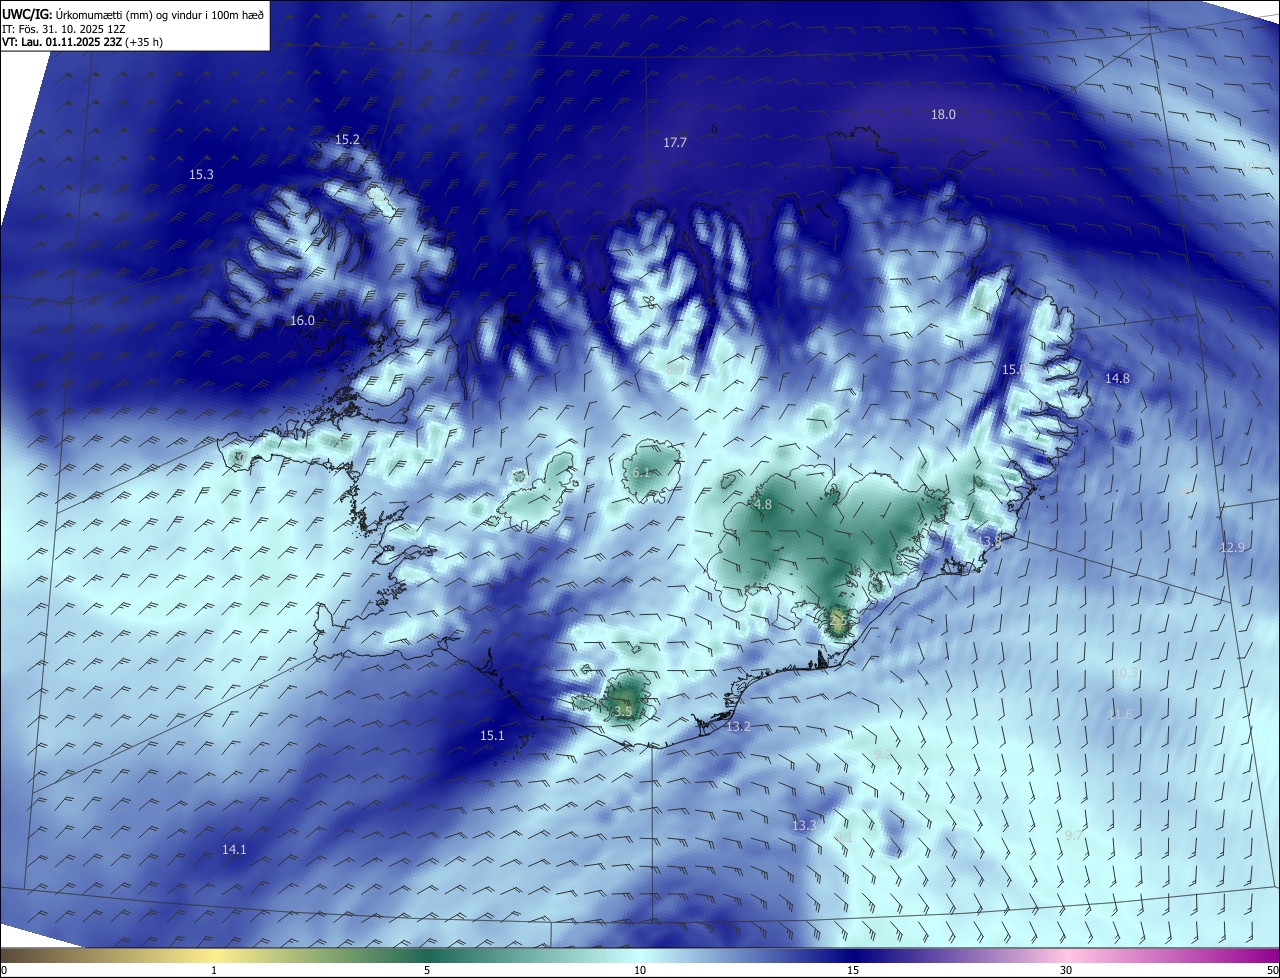1280x978 pixels.
Task: Click the color scale tick labeled 1
Action: coord(214,970)
